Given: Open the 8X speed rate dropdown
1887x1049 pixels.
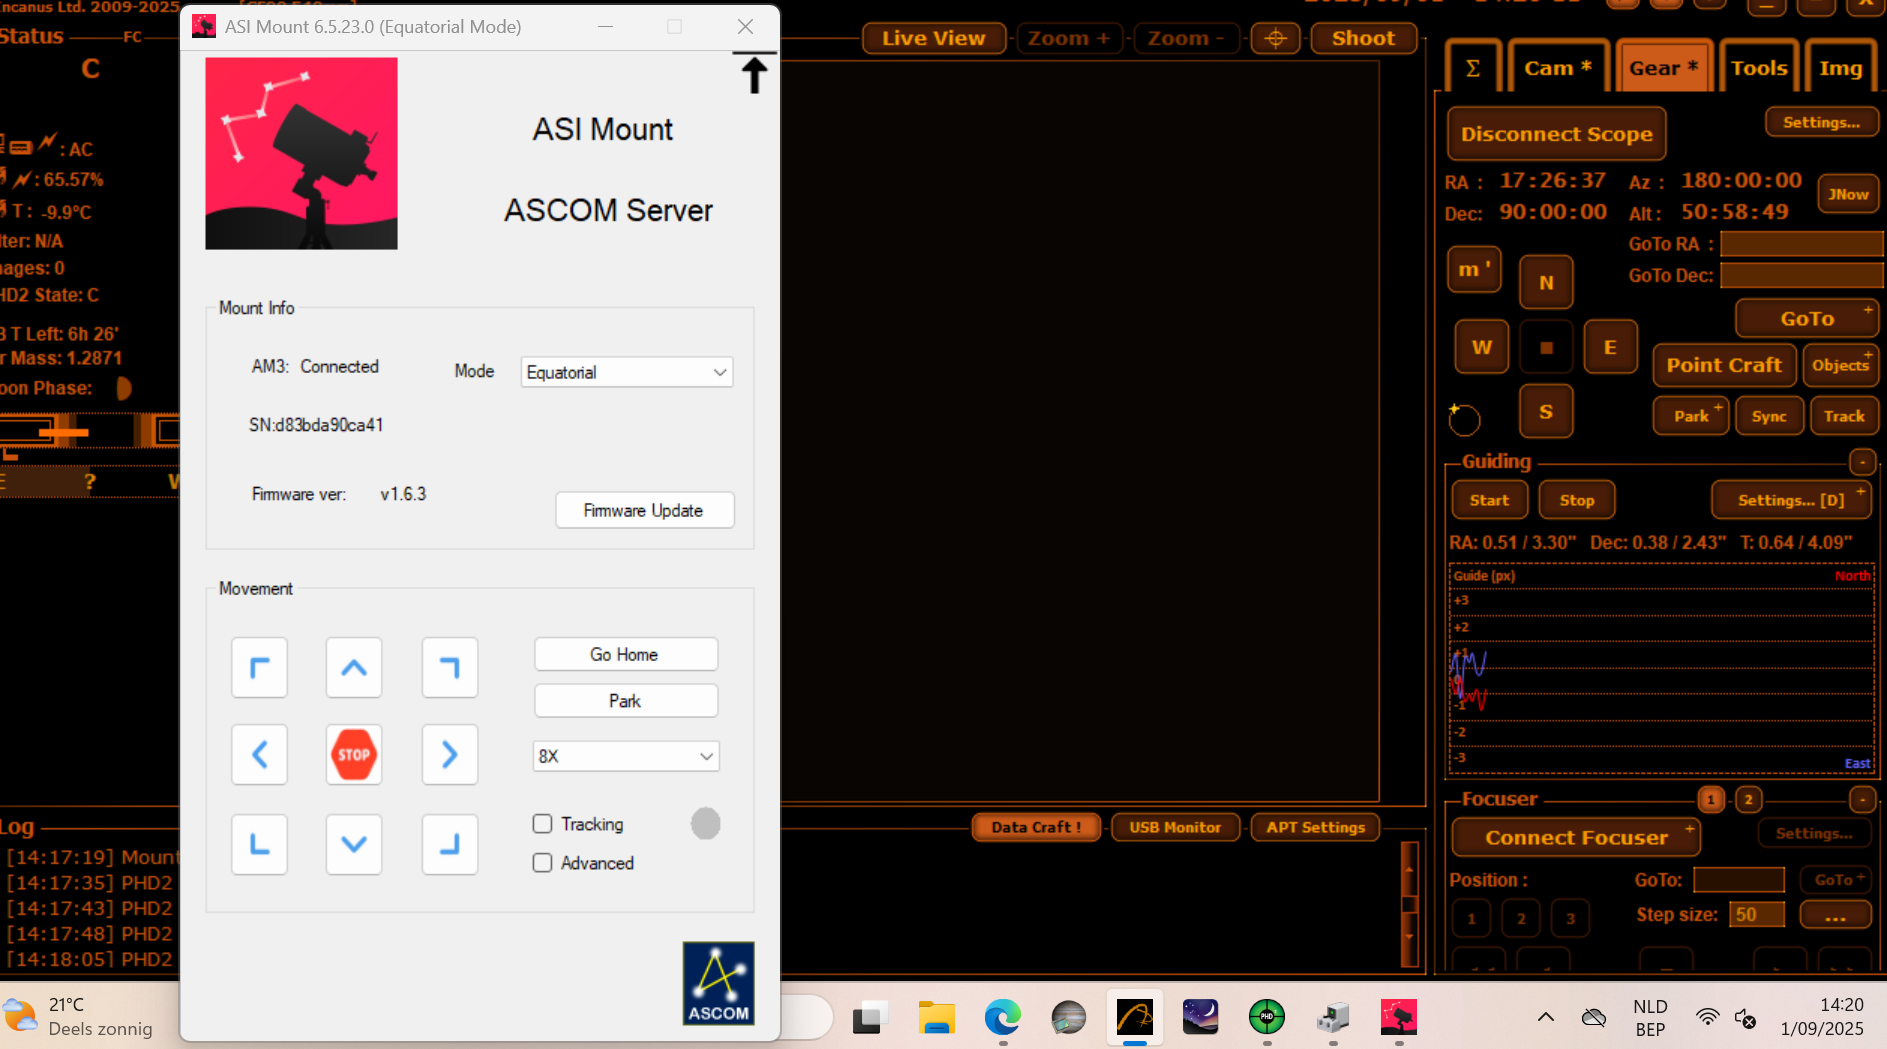Looking at the screenshot, I should pyautogui.click(x=626, y=756).
